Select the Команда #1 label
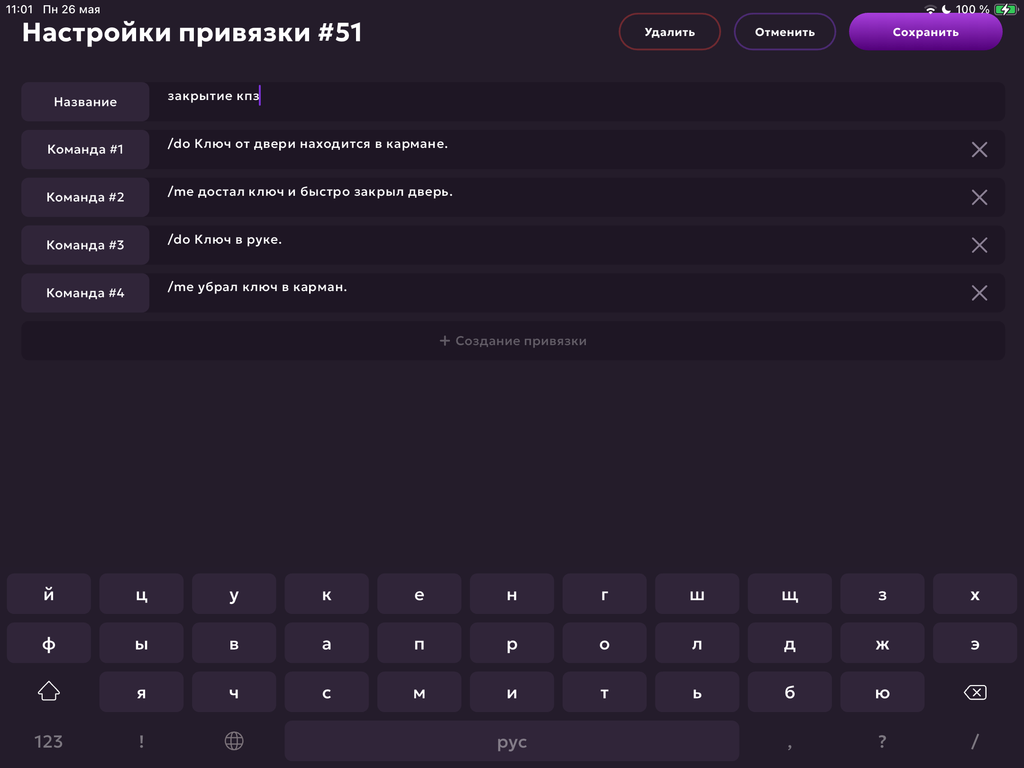 point(86,150)
